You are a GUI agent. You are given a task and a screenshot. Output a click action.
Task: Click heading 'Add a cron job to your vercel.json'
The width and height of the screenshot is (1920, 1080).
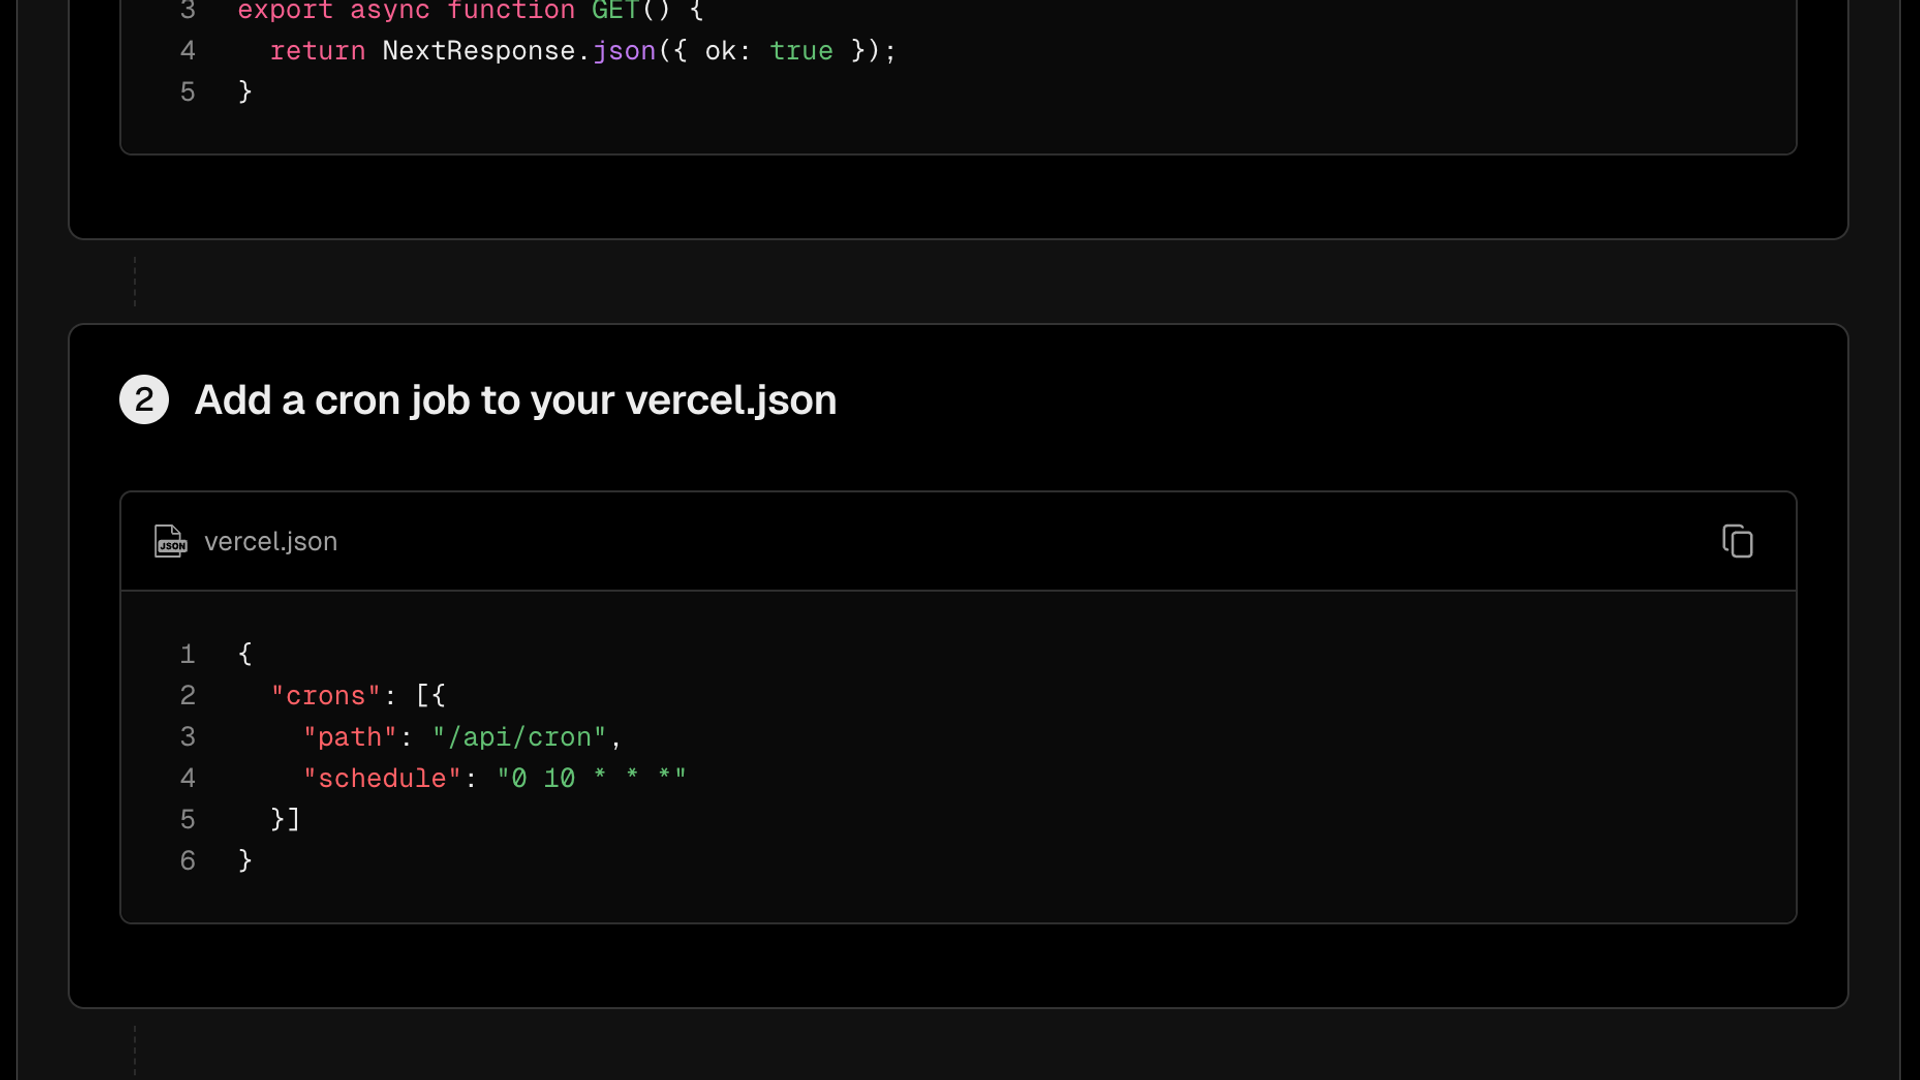(x=515, y=400)
